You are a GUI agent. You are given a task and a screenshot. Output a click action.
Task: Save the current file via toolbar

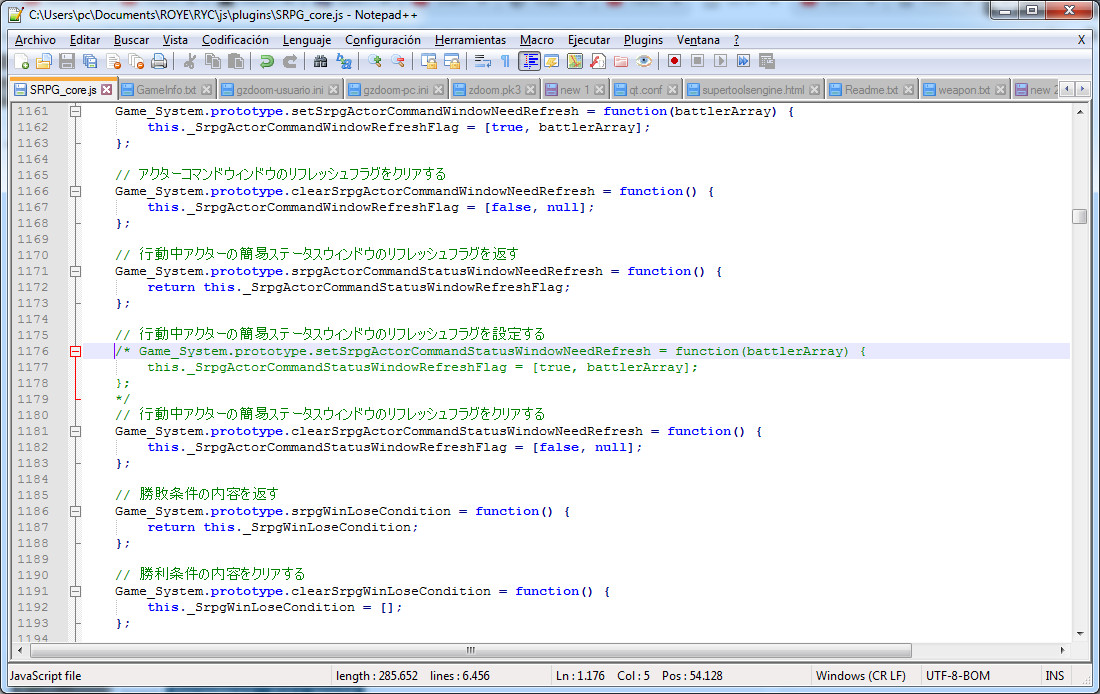pyautogui.click(x=67, y=62)
